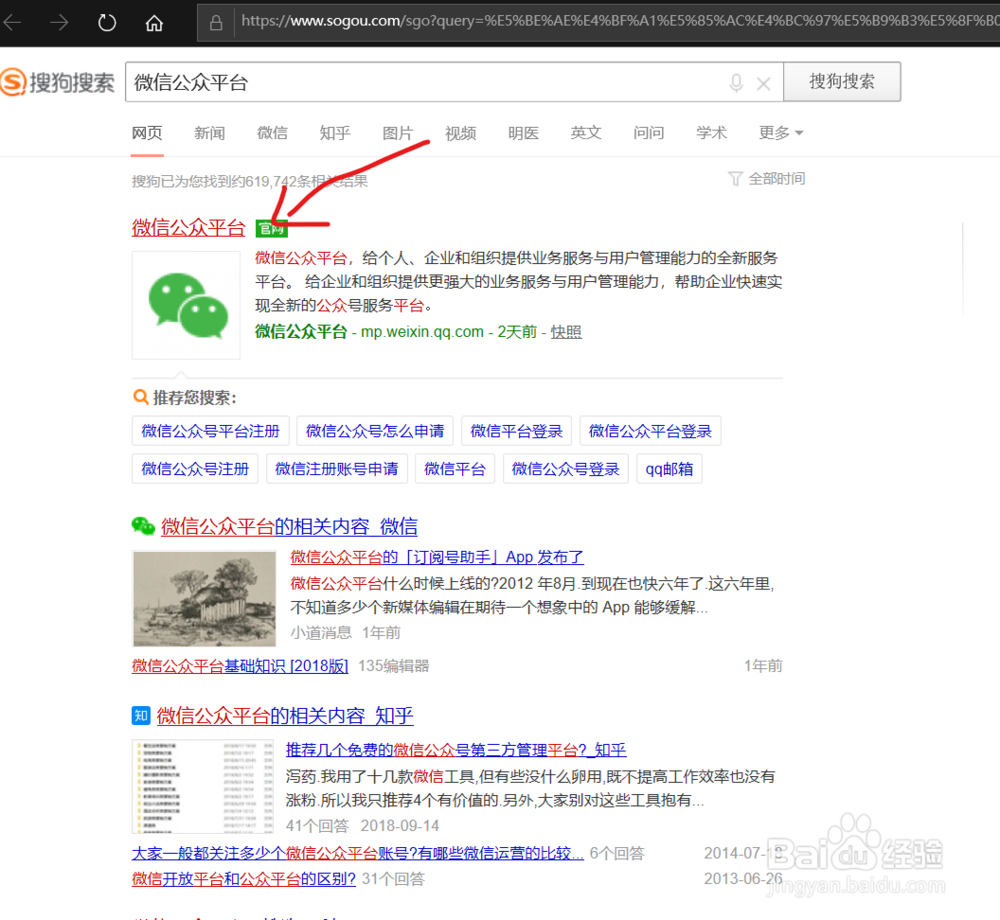Open 微信公众平台的相关内容_知乎 heading
This screenshot has width=1000, height=920.
click(285, 715)
